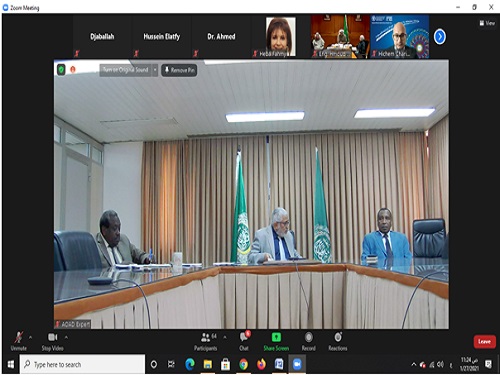Open the Reactions menu
The height and width of the screenshot is (375, 500).
pyautogui.click(x=338, y=341)
